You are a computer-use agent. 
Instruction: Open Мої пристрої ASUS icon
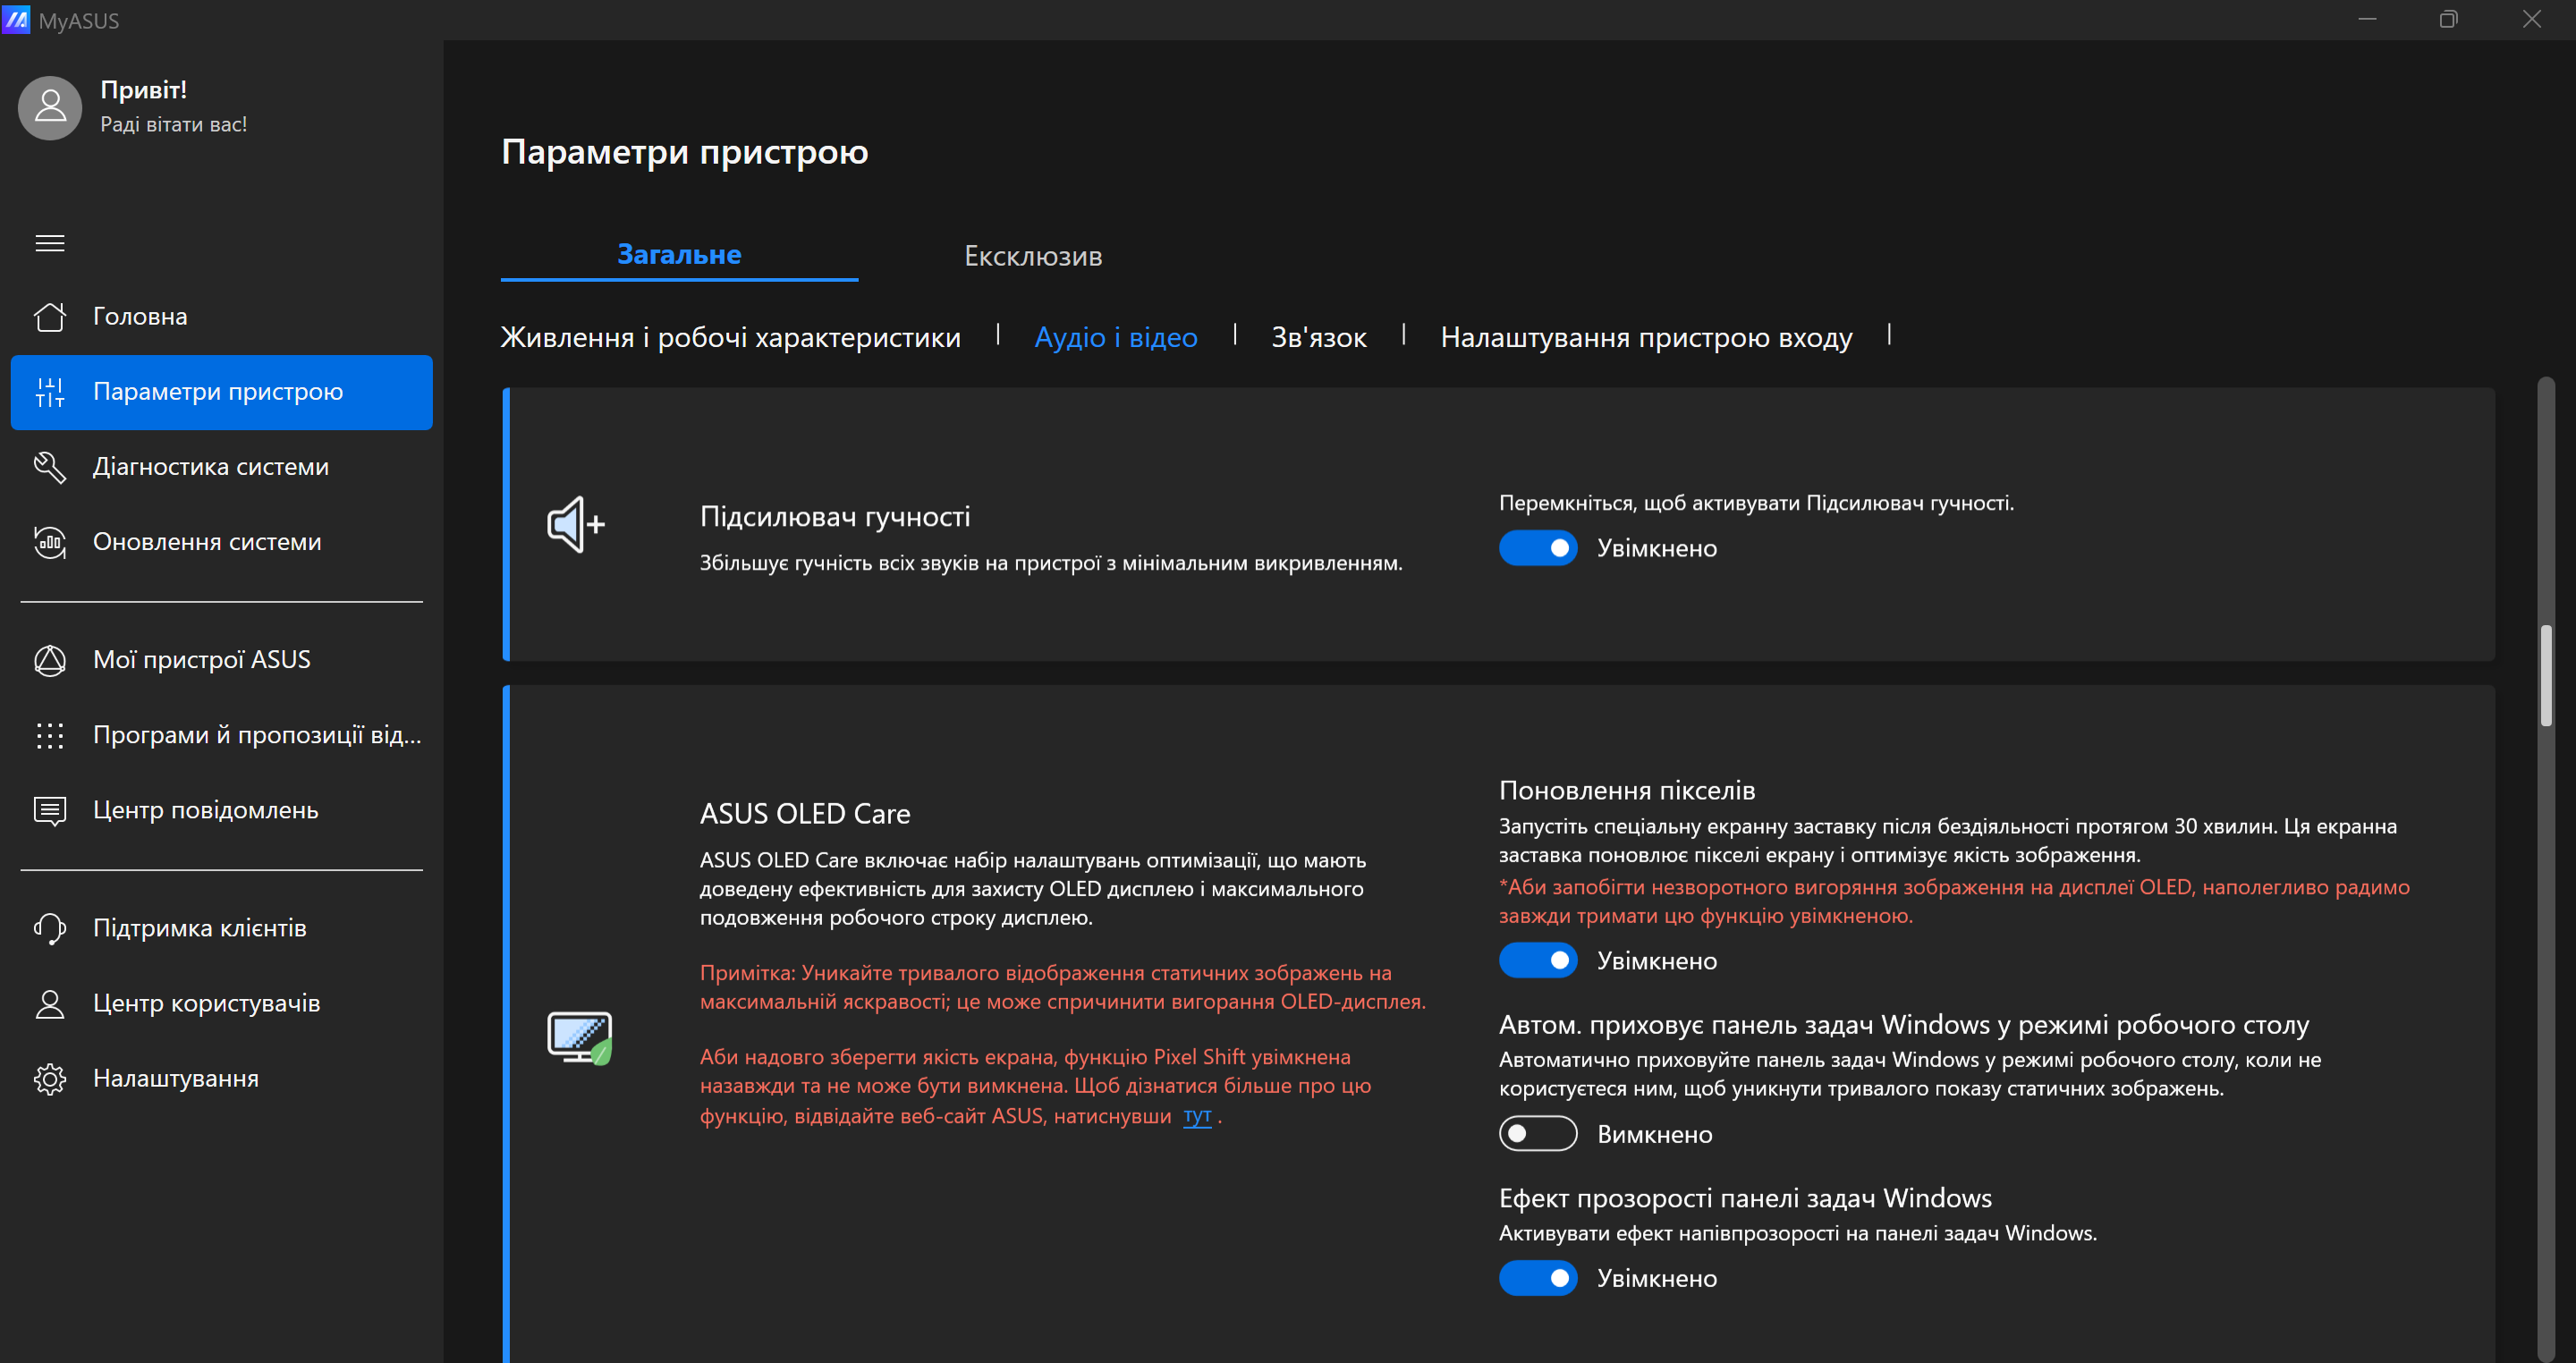pyautogui.click(x=50, y=660)
